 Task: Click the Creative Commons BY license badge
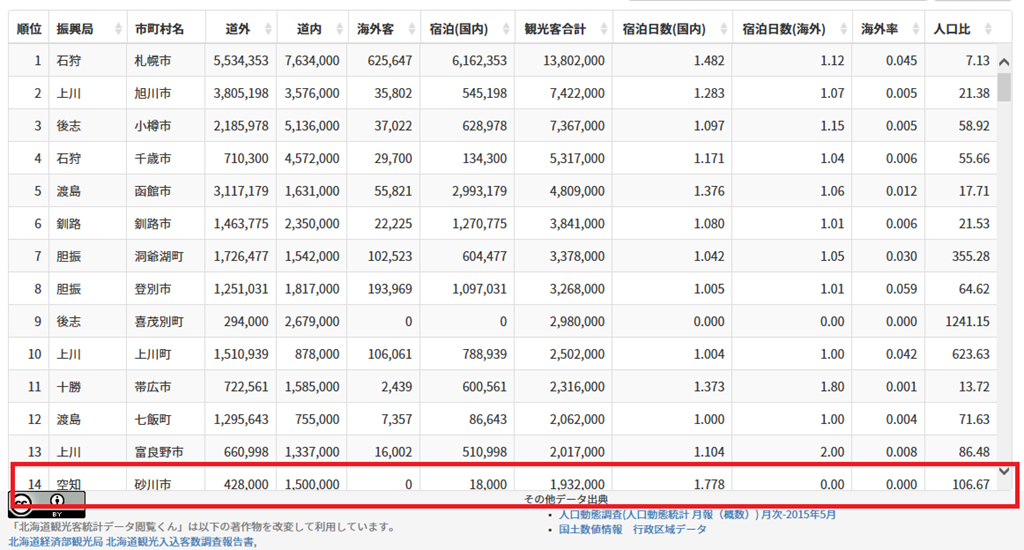[47, 502]
